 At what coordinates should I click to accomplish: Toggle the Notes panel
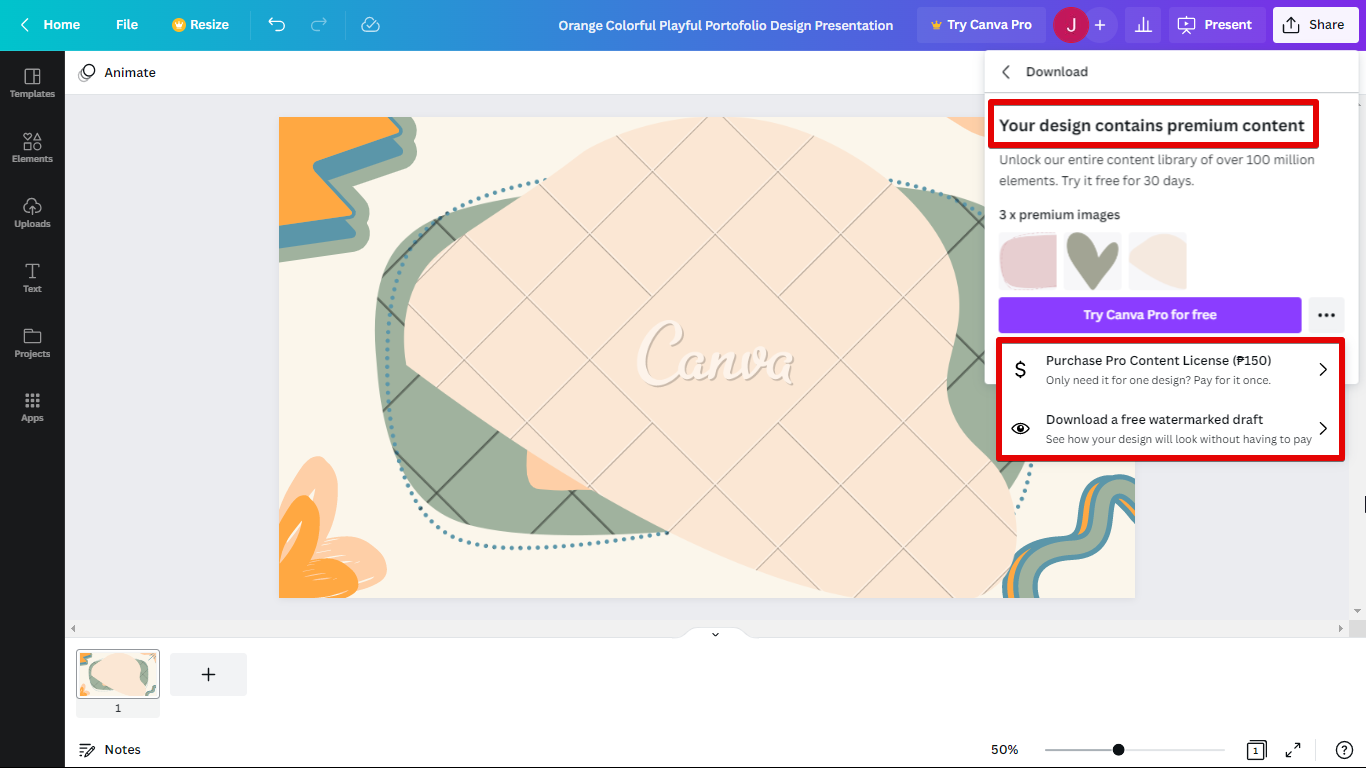coord(110,750)
